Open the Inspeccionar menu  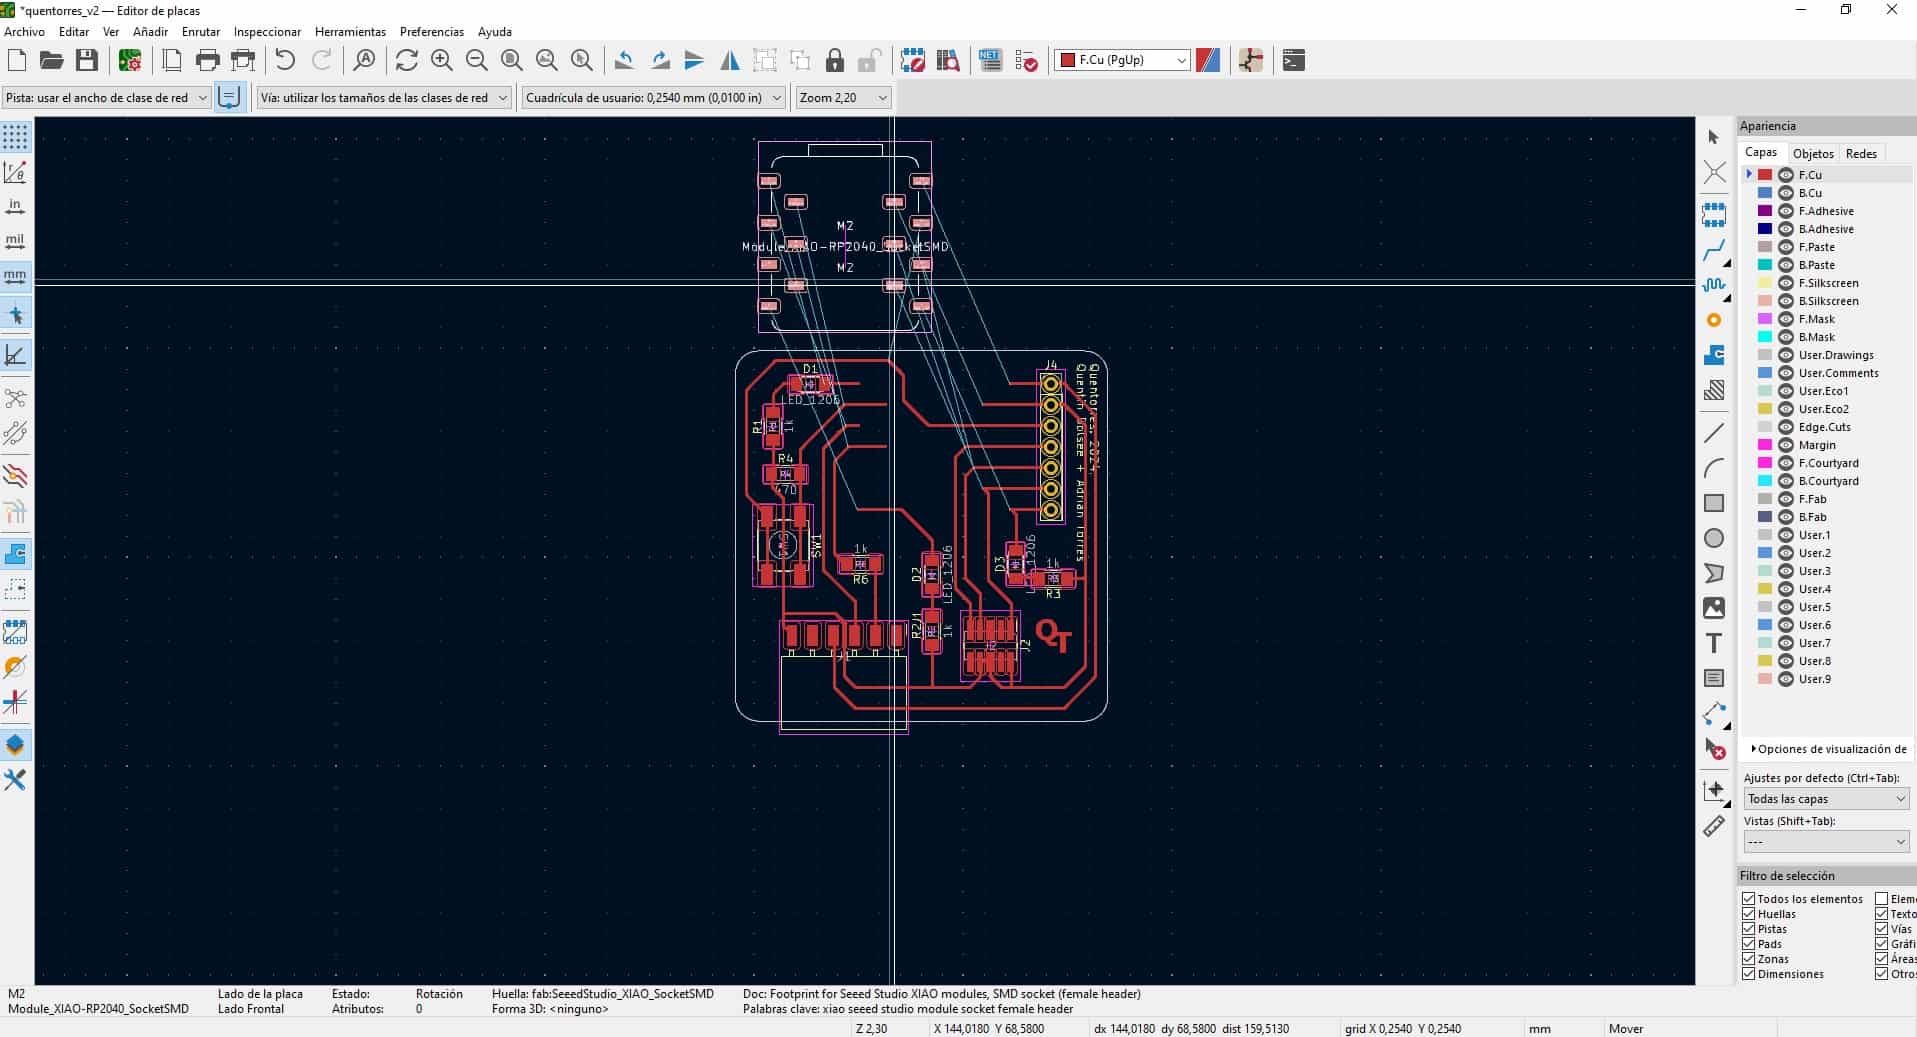267,32
